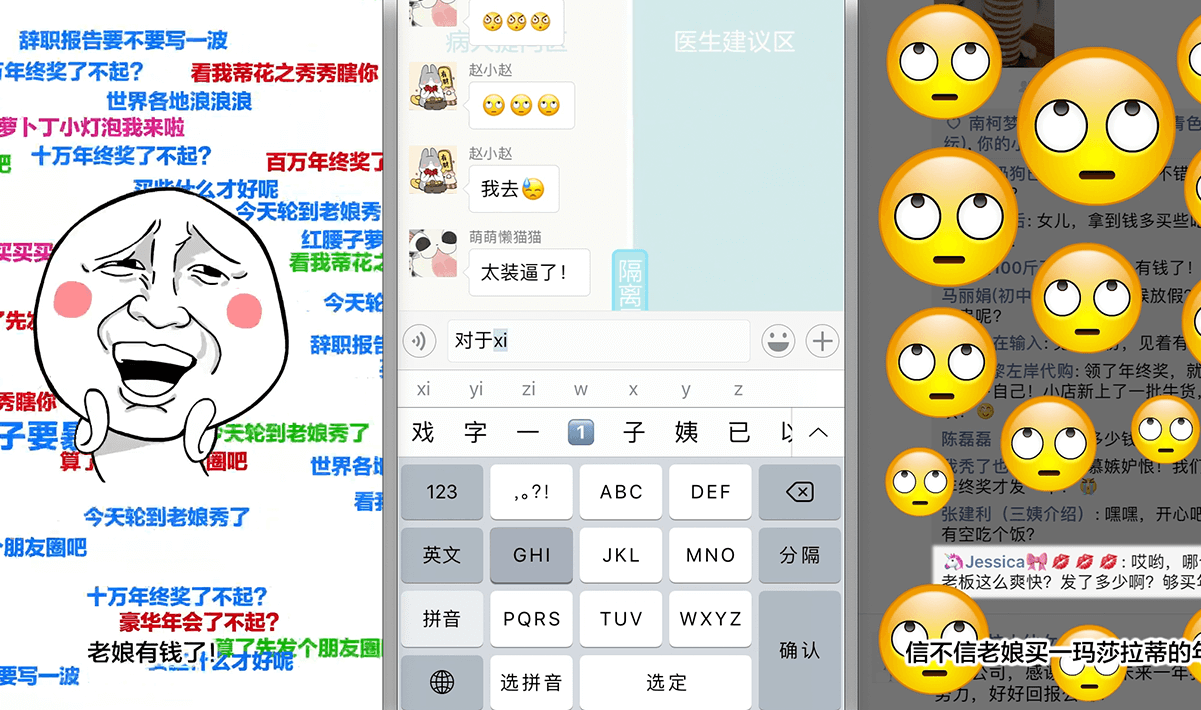Tap the TUV key
This screenshot has height=710, width=1201.
[x=621, y=619]
